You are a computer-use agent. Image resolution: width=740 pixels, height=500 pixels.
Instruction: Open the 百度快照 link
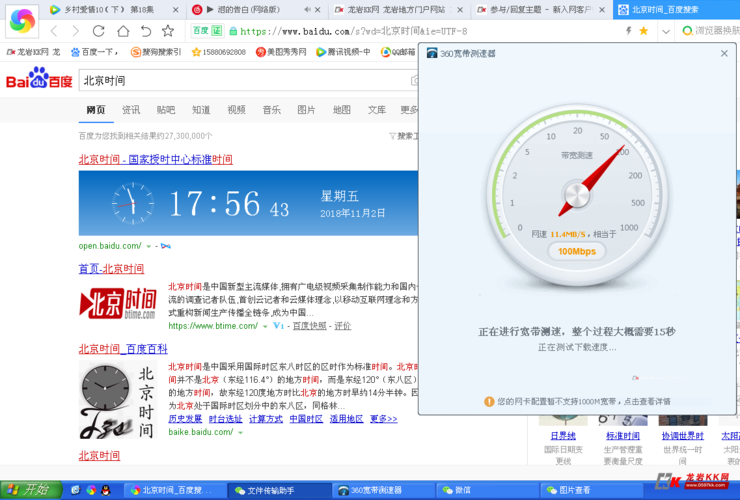tap(310, 326)
